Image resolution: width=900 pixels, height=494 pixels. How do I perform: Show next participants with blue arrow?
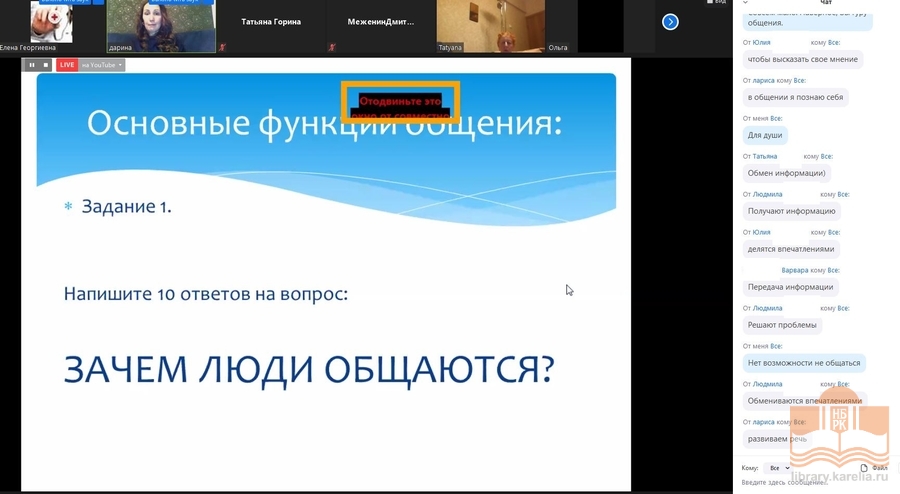(670, 22)
